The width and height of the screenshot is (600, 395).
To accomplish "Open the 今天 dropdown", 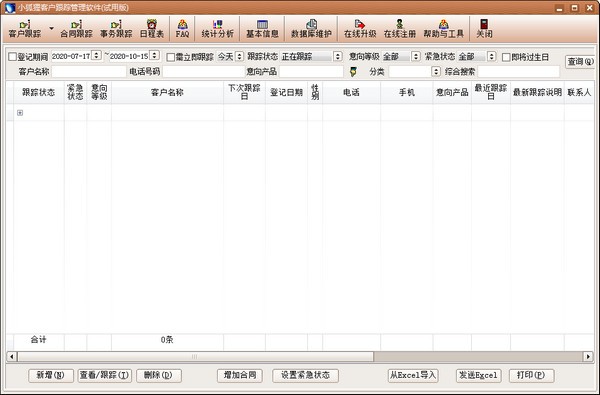I will pos(239,57).
